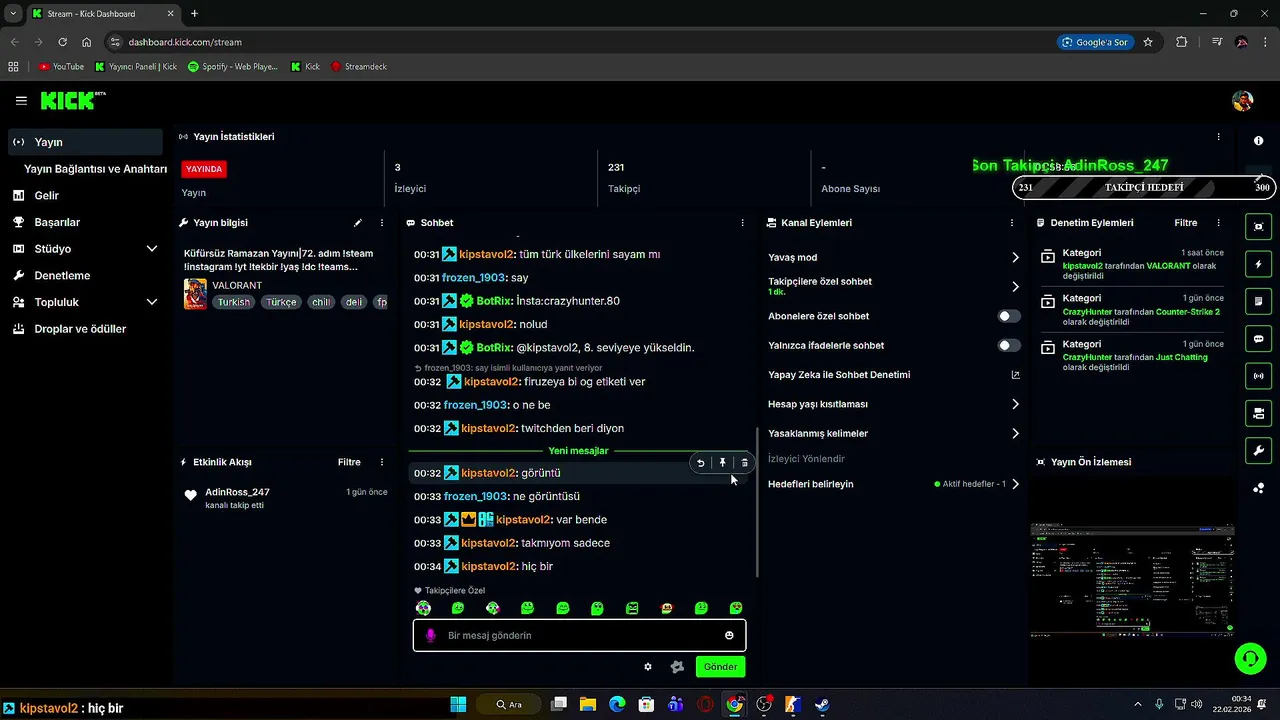The image size is (1280, 720).
Task: Open the YouTube bookmark
Action: point(61,67)
